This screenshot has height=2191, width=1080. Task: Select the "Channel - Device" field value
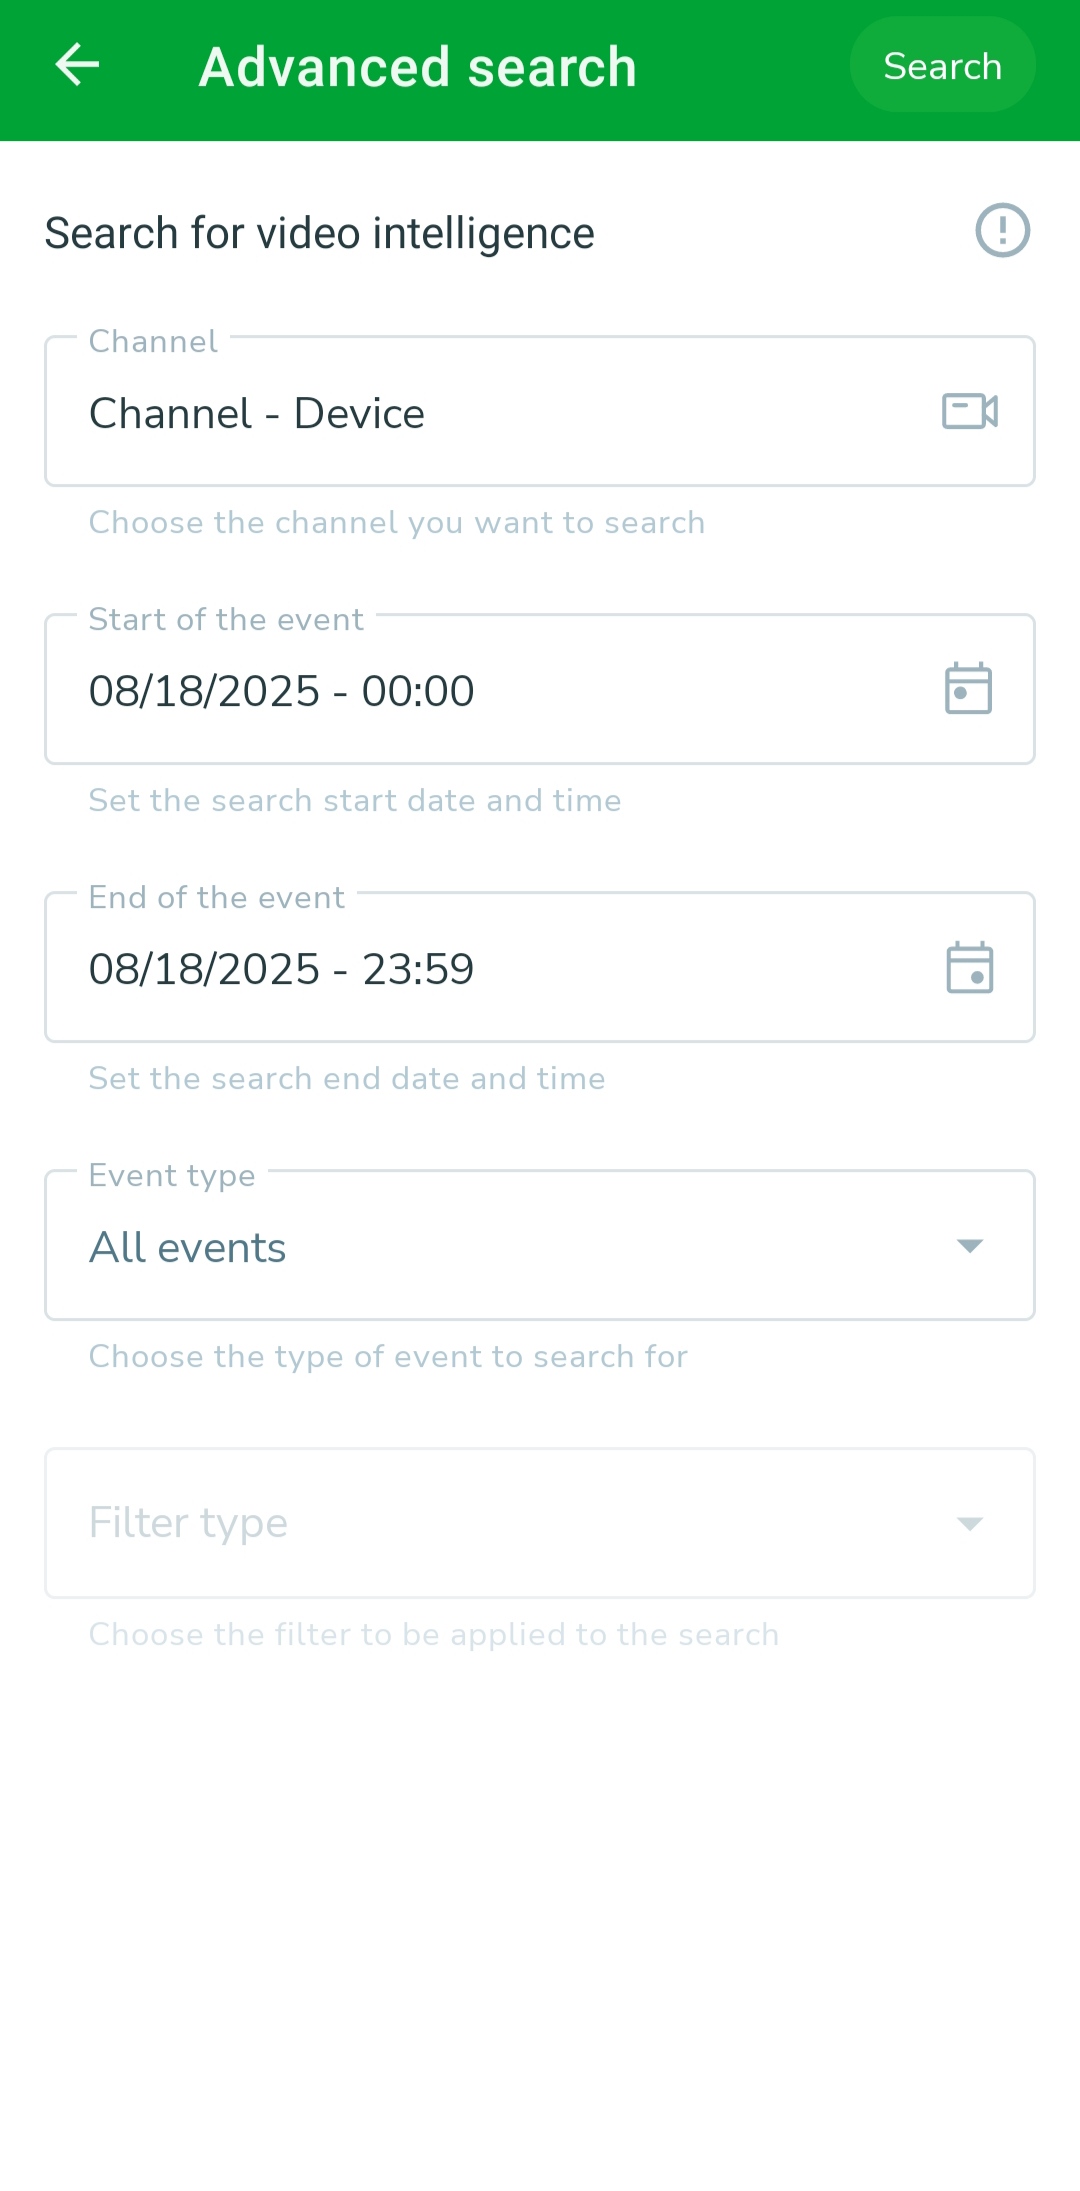pos(257,413)
